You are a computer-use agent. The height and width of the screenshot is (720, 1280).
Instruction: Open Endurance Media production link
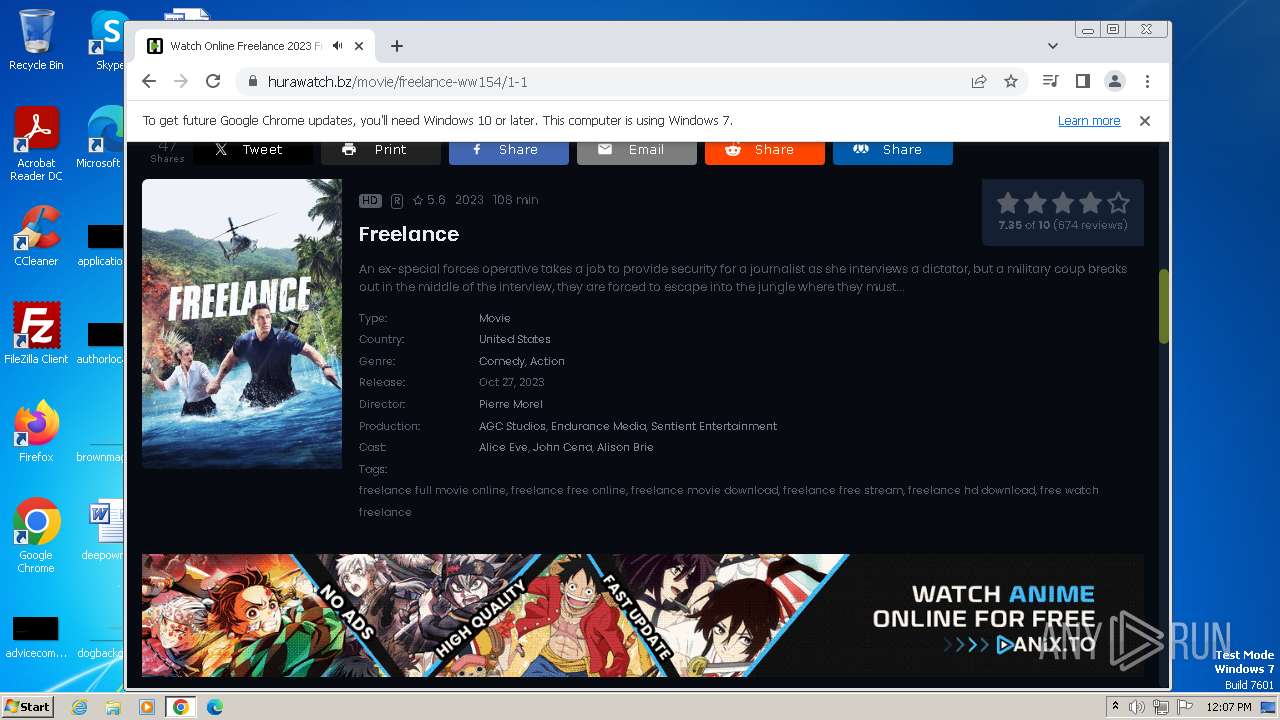tap(599, 426)
